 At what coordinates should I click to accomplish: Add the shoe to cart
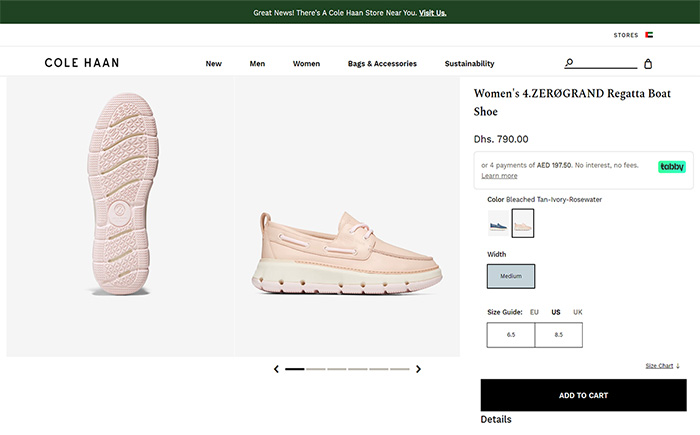(583, 395)
